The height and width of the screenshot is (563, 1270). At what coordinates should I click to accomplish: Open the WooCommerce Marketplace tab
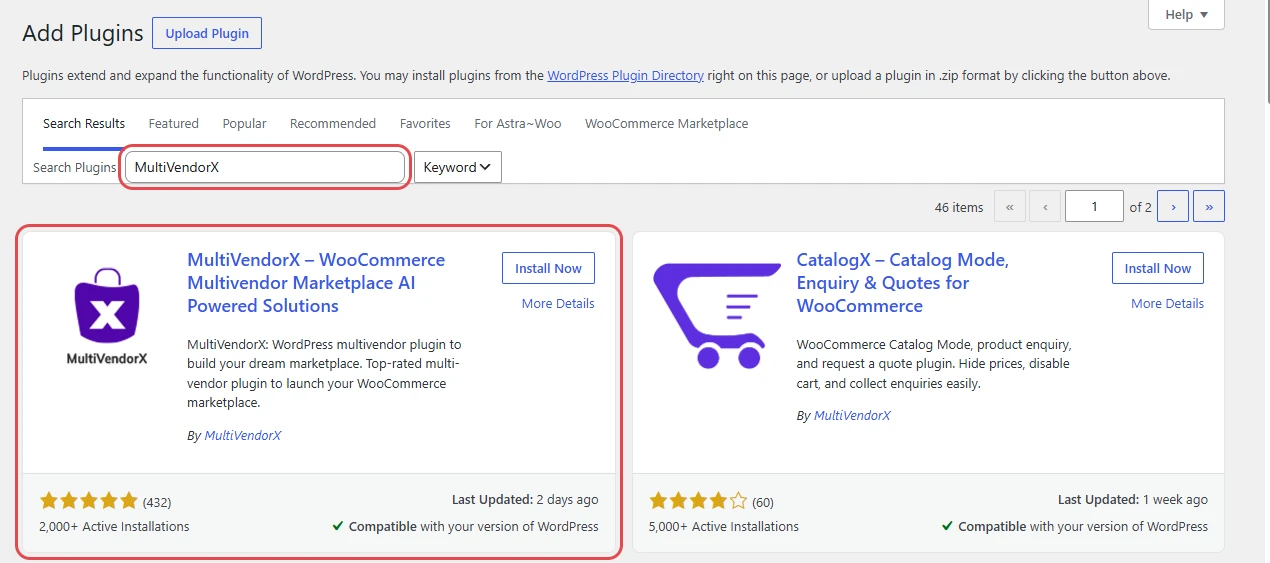click(x=667, y=124)
